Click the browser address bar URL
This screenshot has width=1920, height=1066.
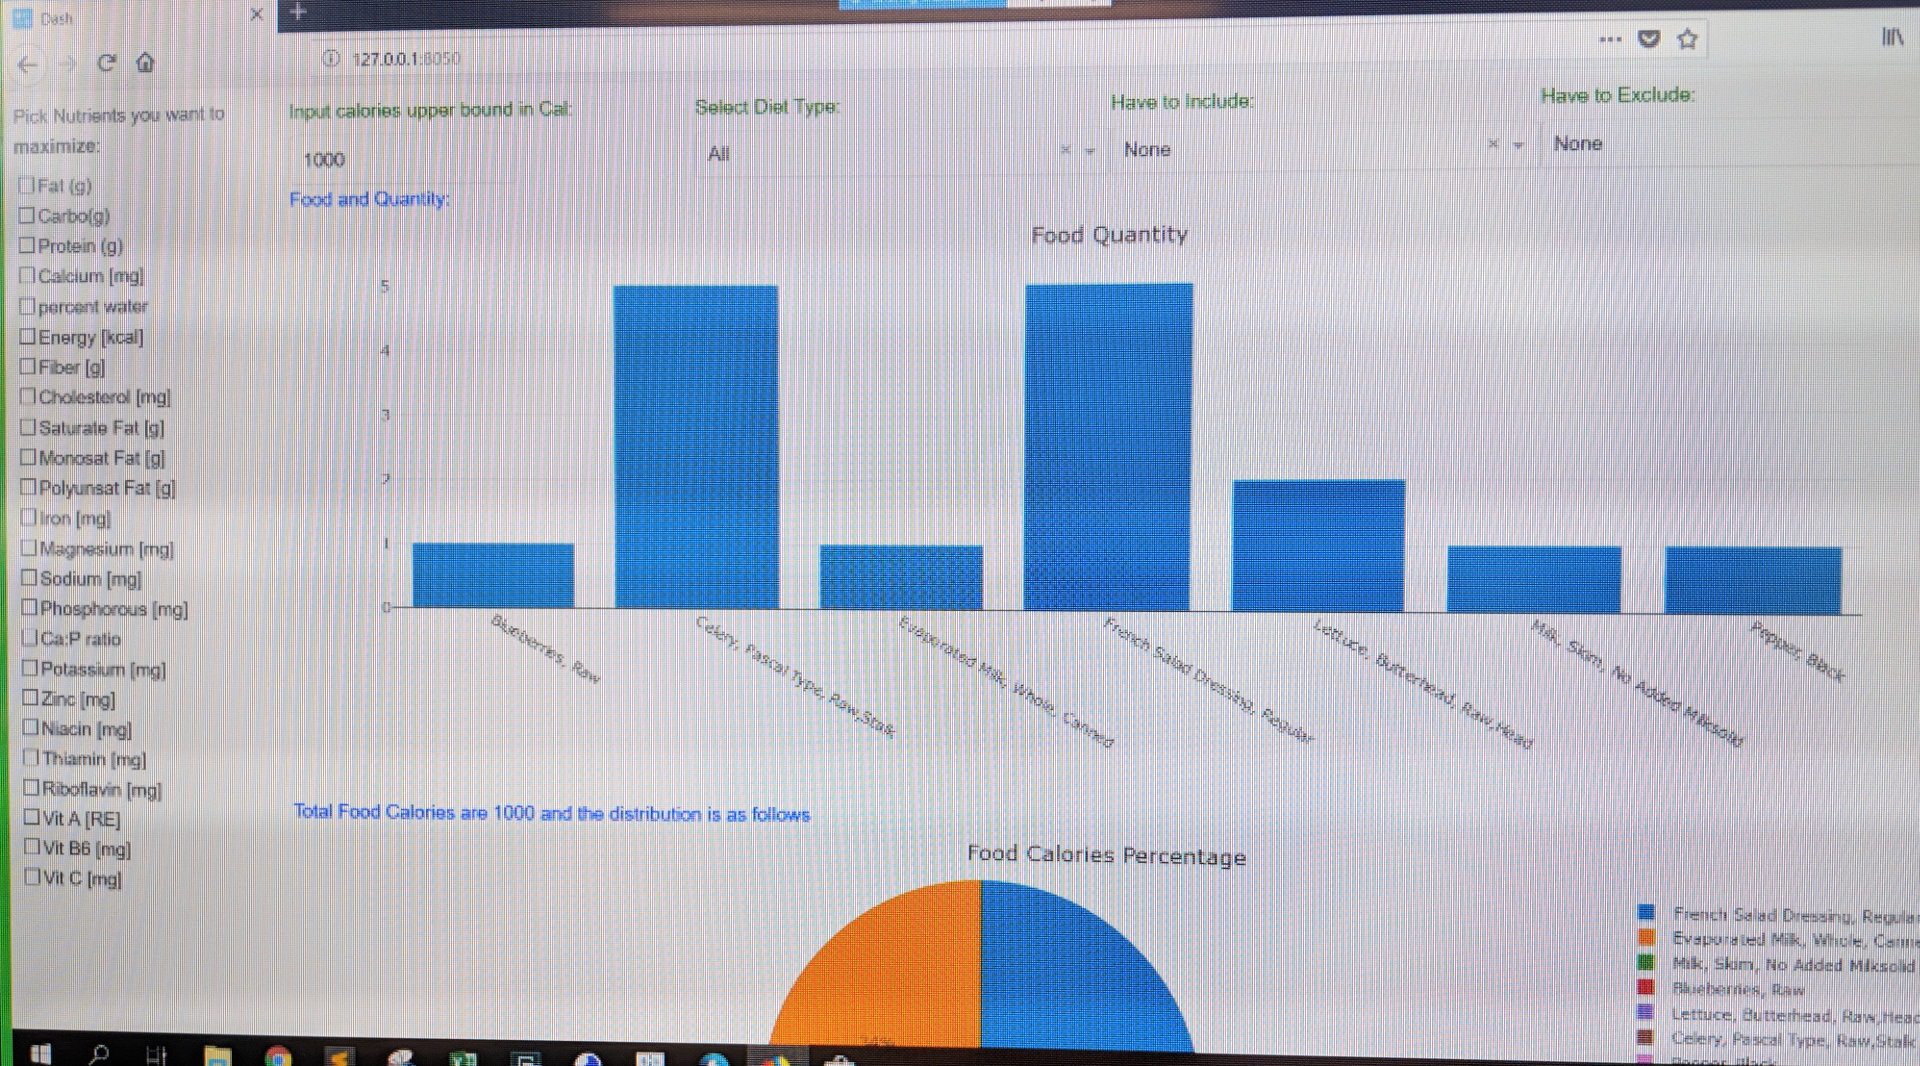coord(406,59)
